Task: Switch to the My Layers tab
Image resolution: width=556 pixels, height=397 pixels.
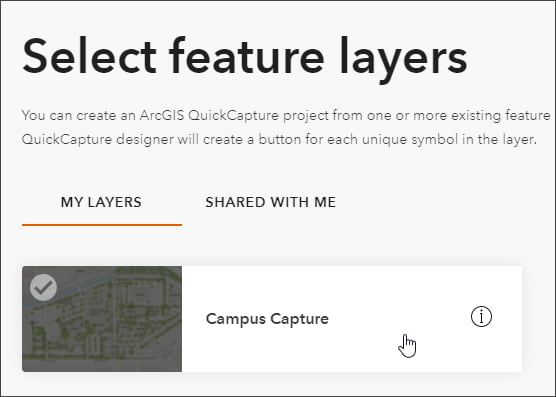Action: point(101,202)
